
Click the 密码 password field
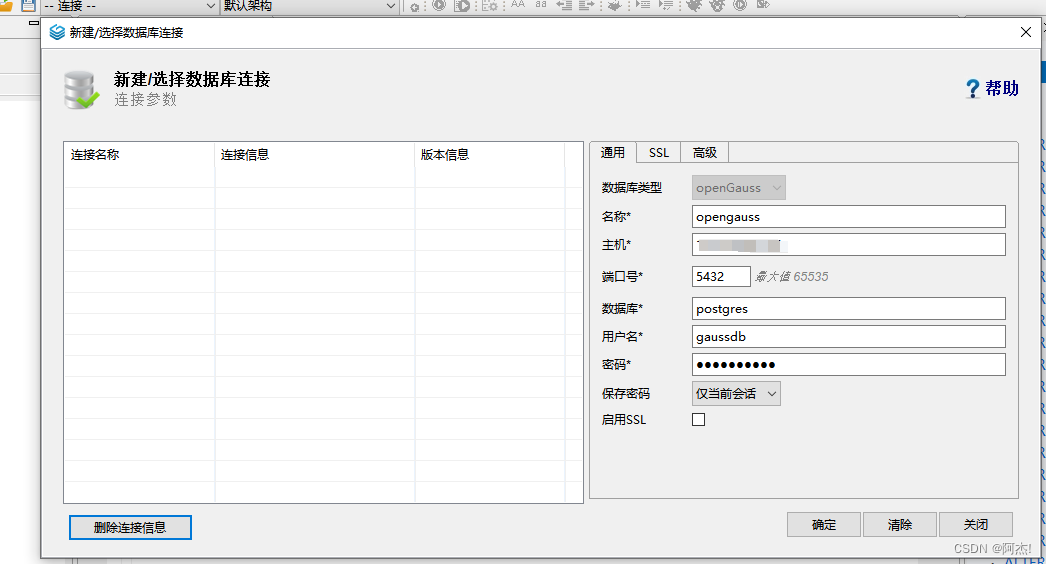pos(849,365)
